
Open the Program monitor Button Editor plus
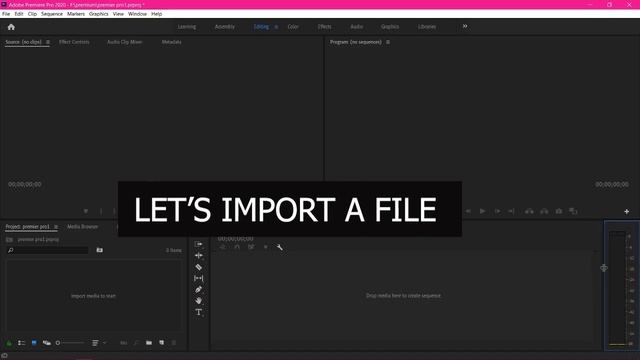[627, 211]
